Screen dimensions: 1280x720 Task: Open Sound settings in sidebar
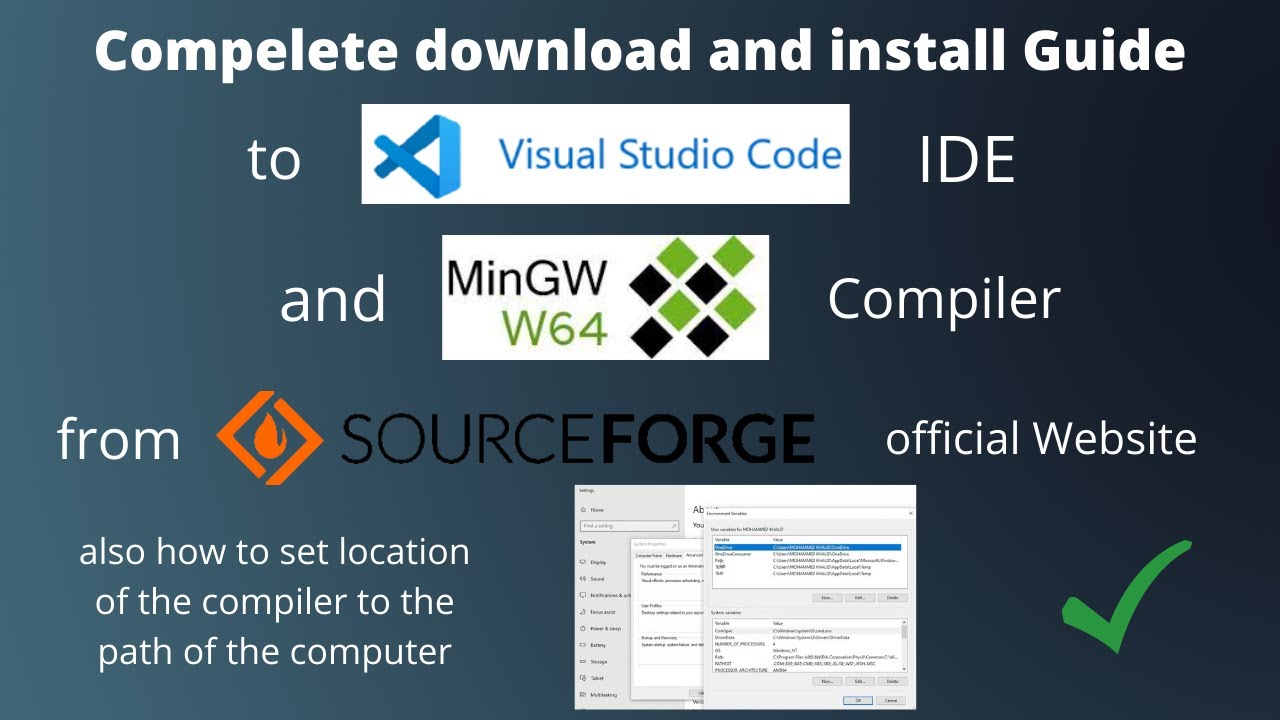[592, 579]
